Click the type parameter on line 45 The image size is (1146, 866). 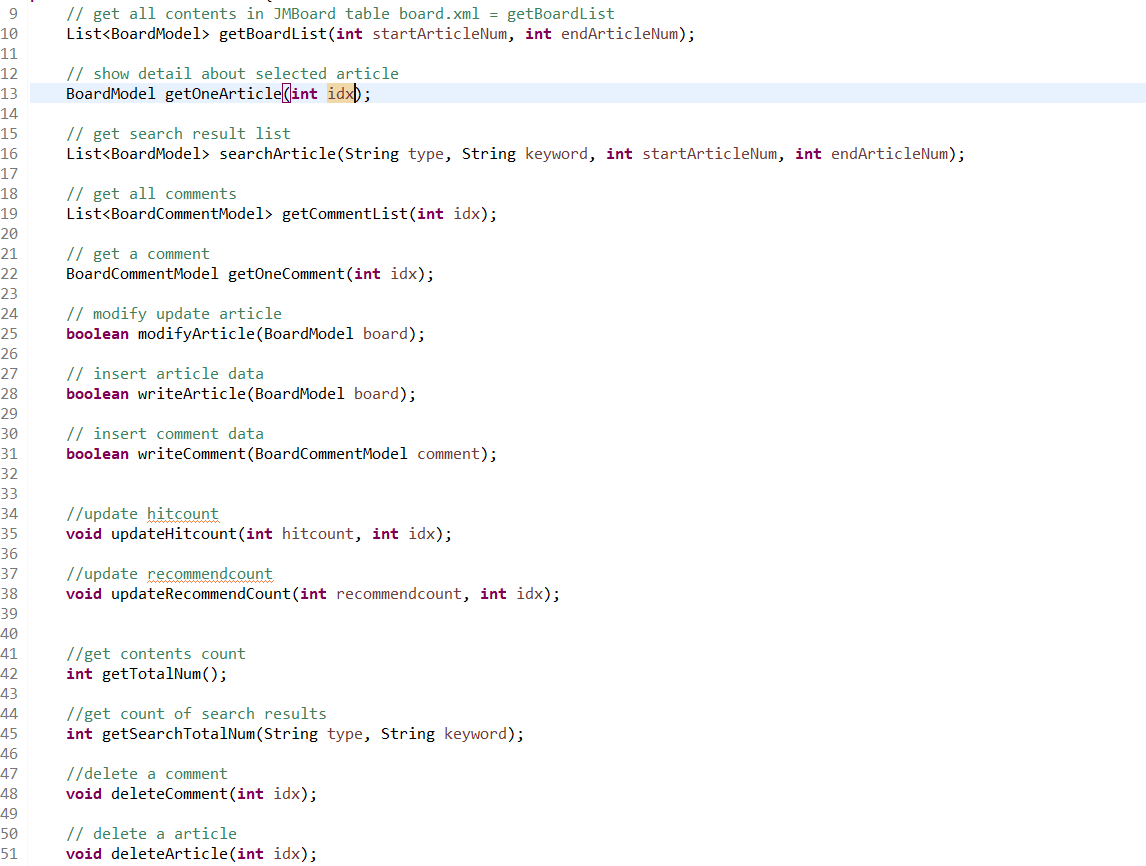(x=345, y=734)
